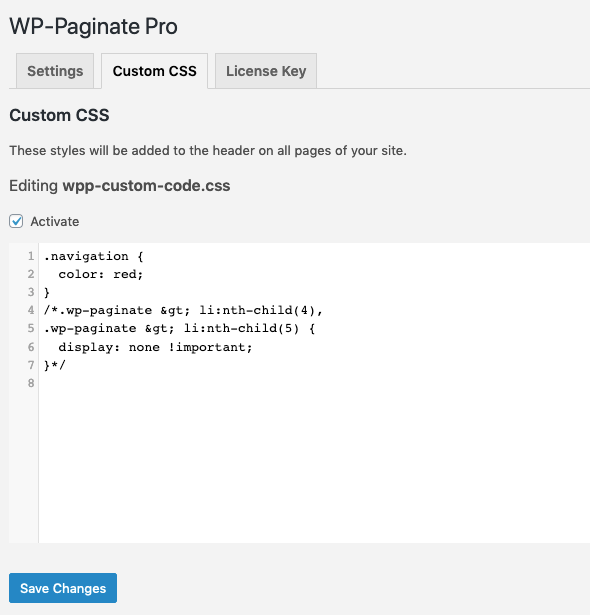
Task: Select the Custom CSS tab
Action: tap(155, 71)
